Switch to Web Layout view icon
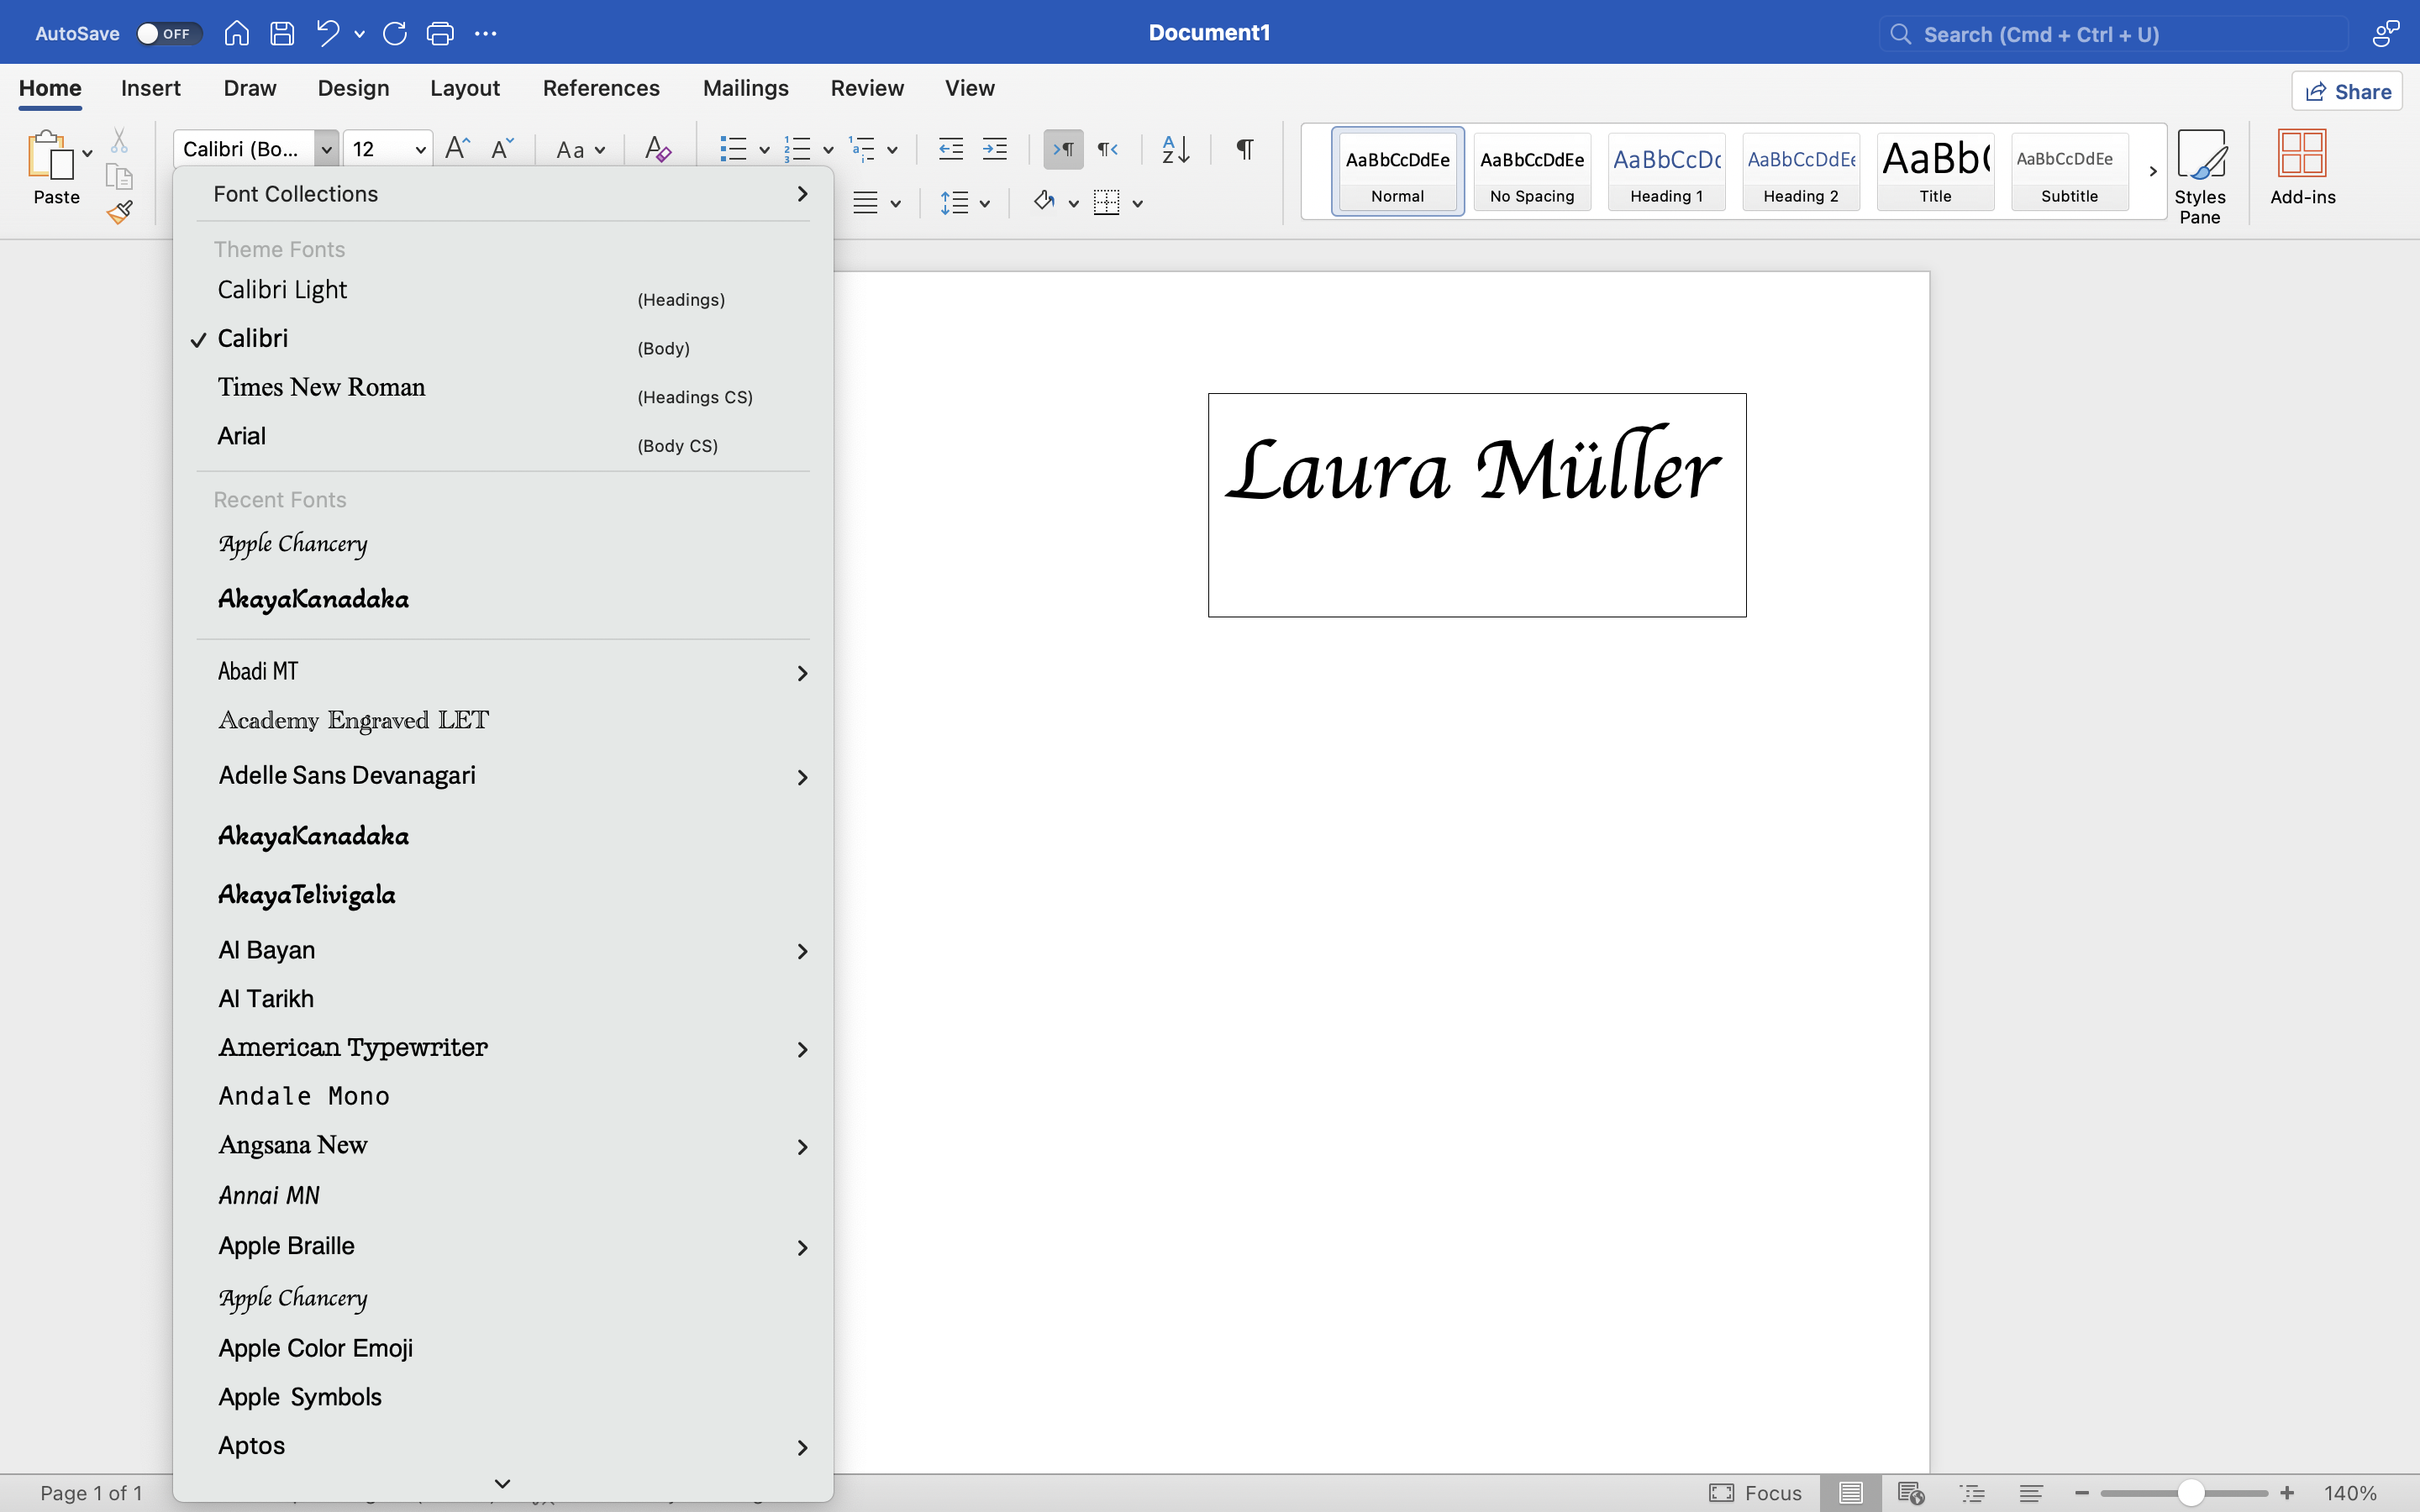Viewport: 2420px width, 1512px height. point(1911,1493)
